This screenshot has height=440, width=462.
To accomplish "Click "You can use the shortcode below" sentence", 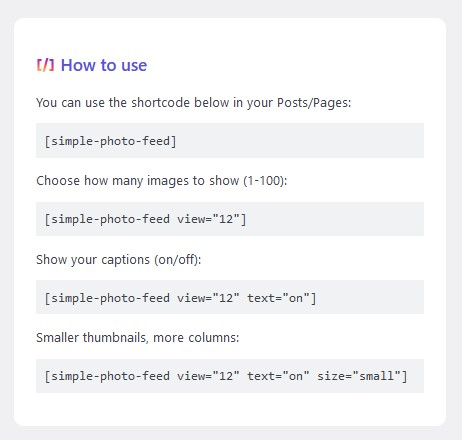I will pyautogui.click(x=194, y=103).
